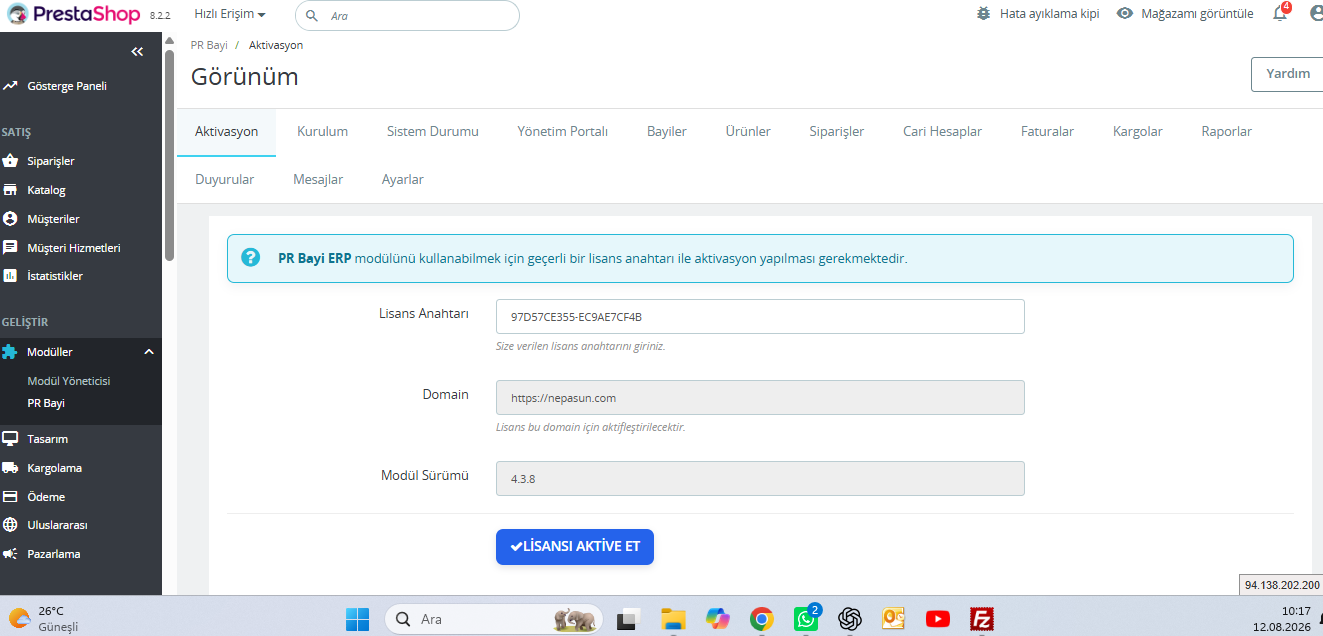Open the taskbar clock and date
The width and height of the screenshot is (1323, 636).
[1282, 619]
